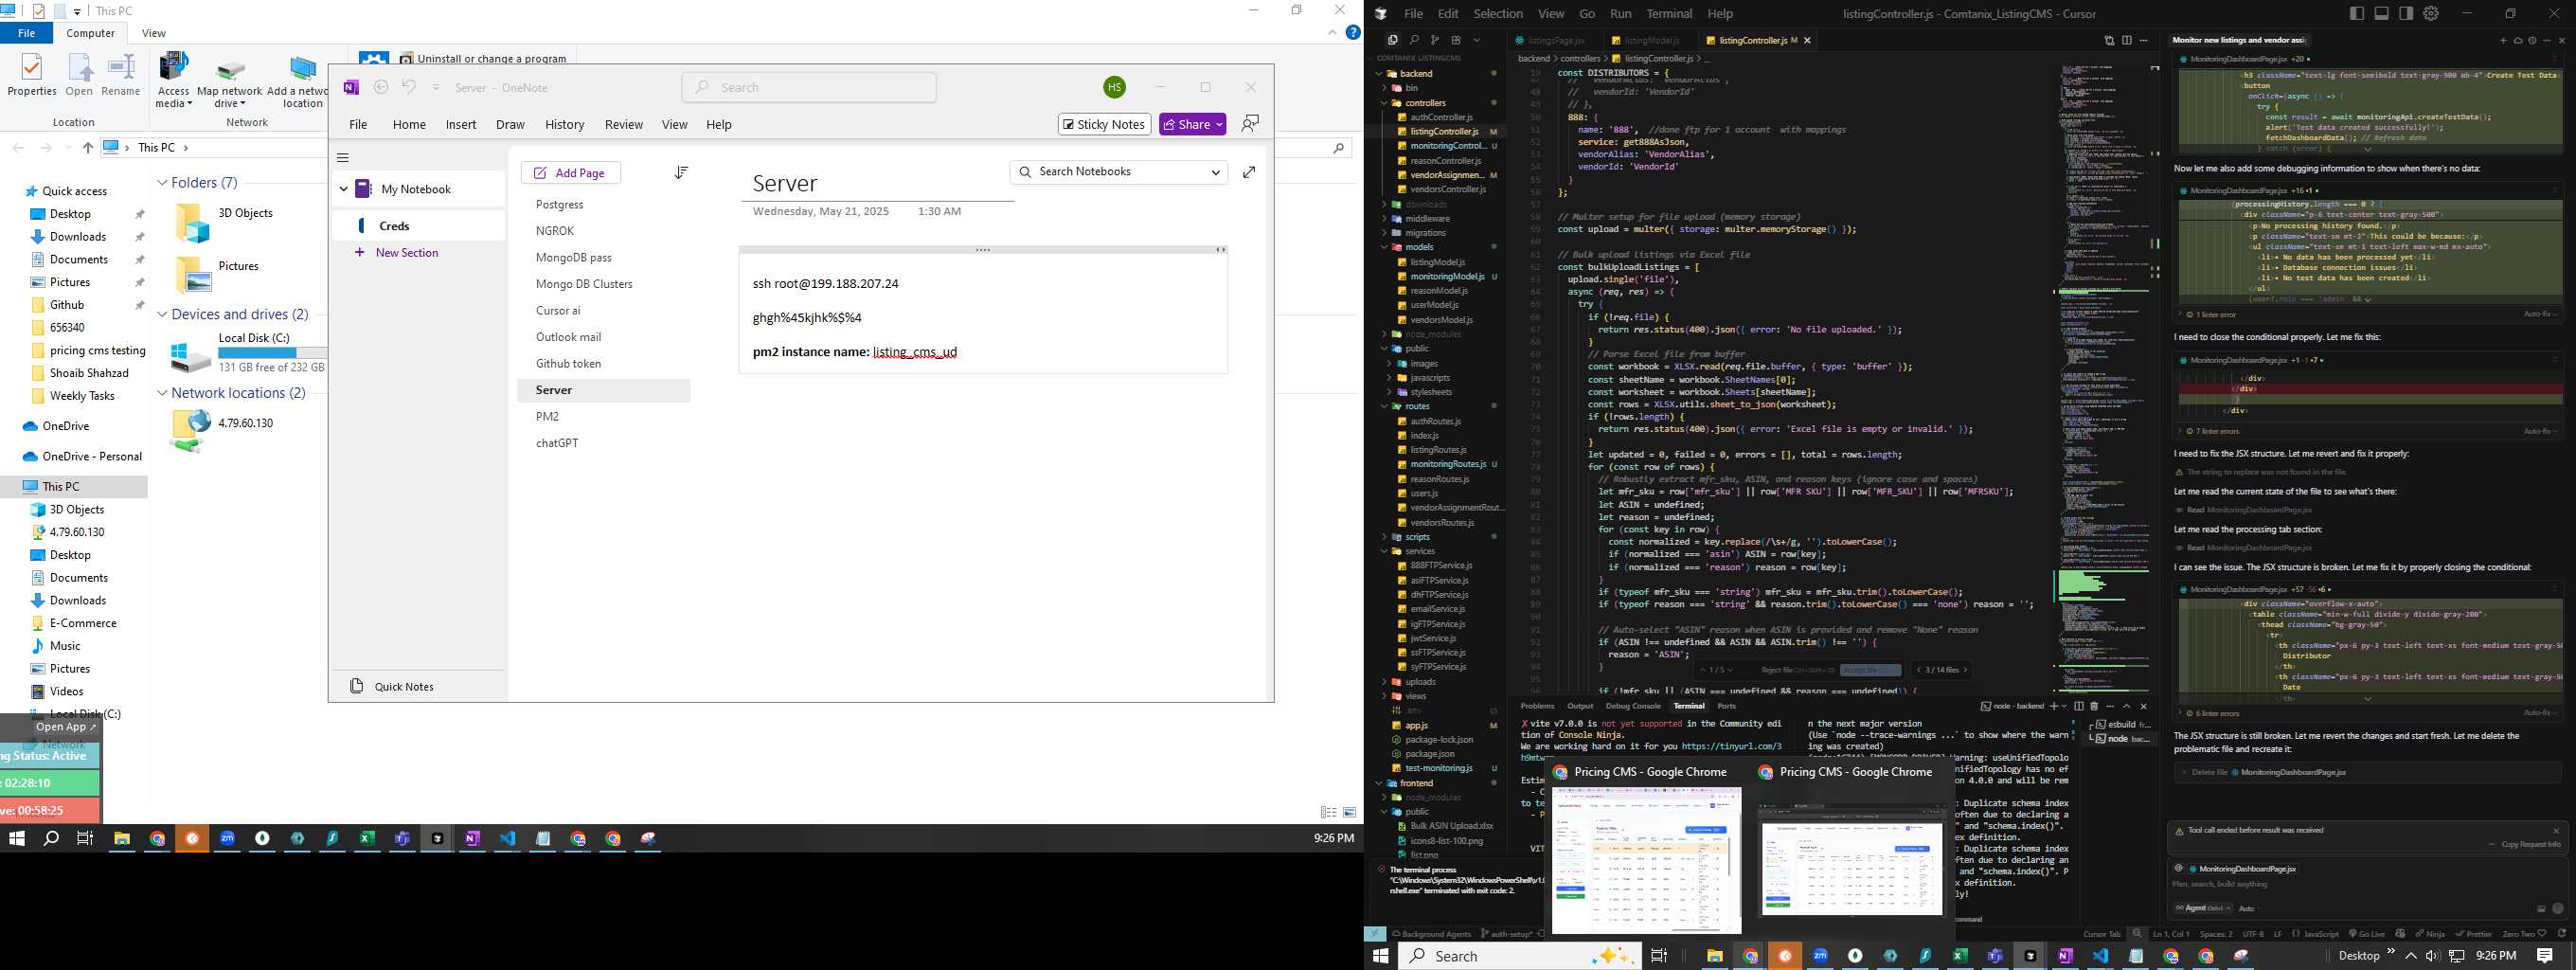Viewport: 2576px width, 970px height.
Task: Open MongoDB pass page in OneNote
Action: click(x=573, y=258)
